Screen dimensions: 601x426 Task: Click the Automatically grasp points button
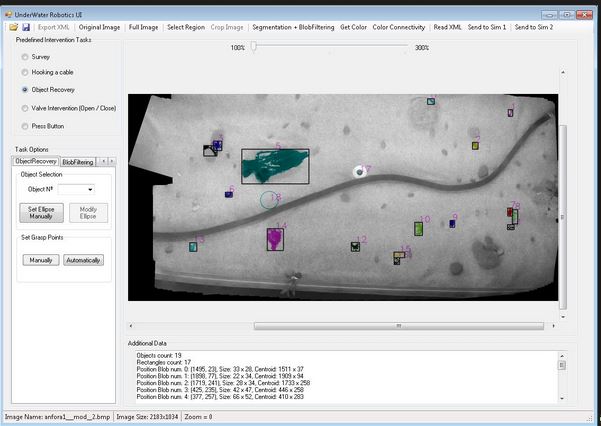(x=83, y=260)
